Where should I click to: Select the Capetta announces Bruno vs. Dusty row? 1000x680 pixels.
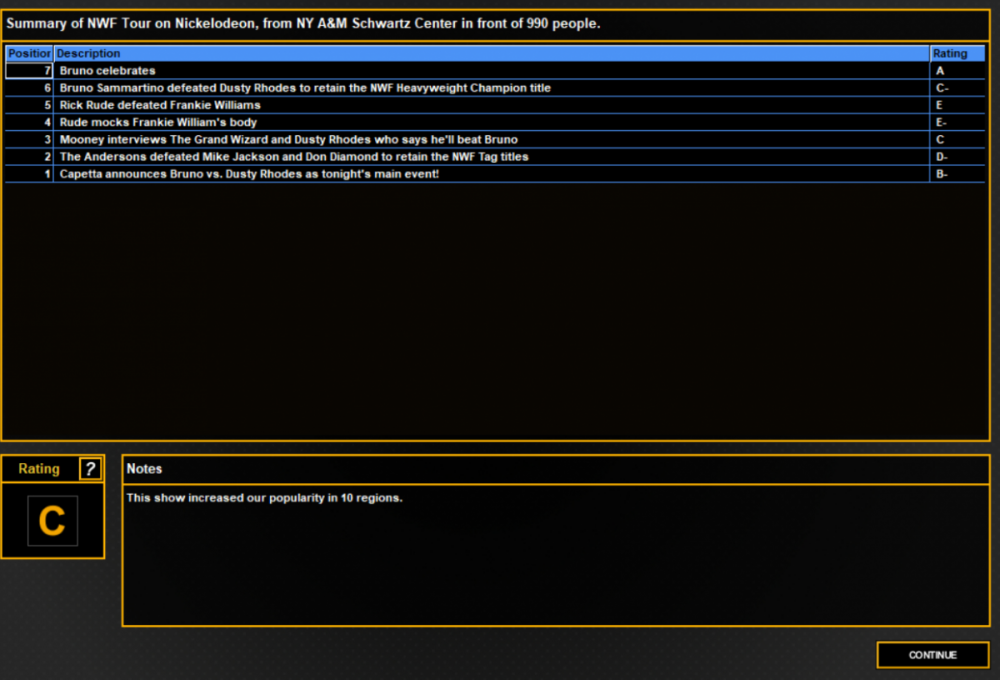(495, 174)
